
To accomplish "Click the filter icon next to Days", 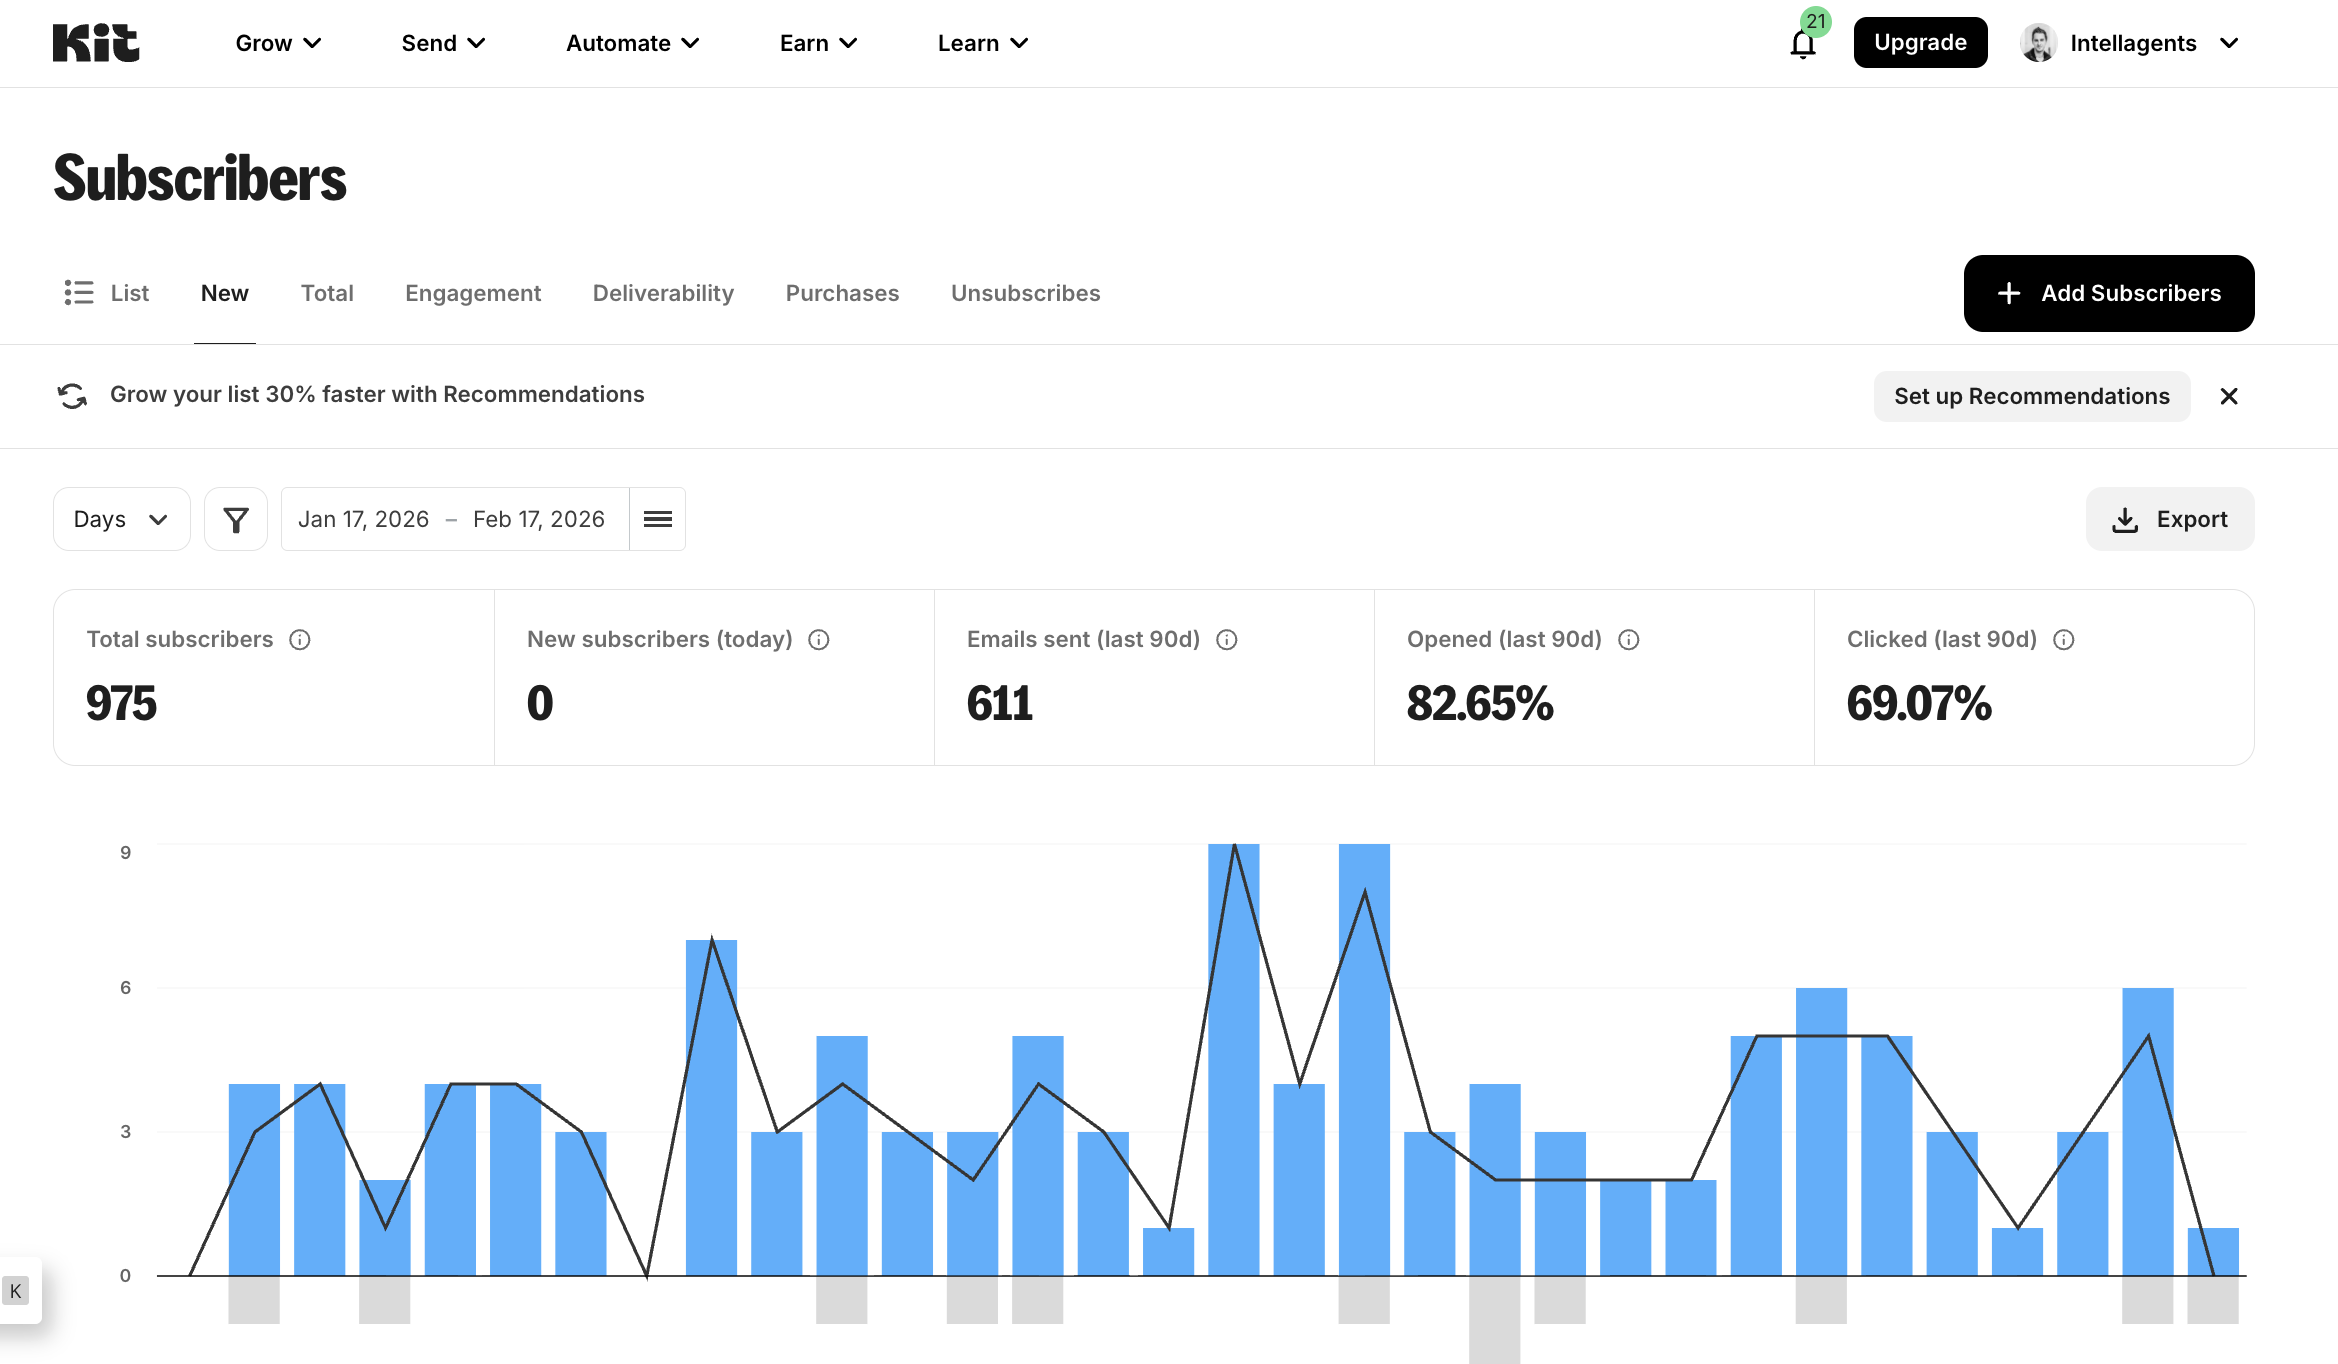I will pyautogui.click(x=236, y=519).
